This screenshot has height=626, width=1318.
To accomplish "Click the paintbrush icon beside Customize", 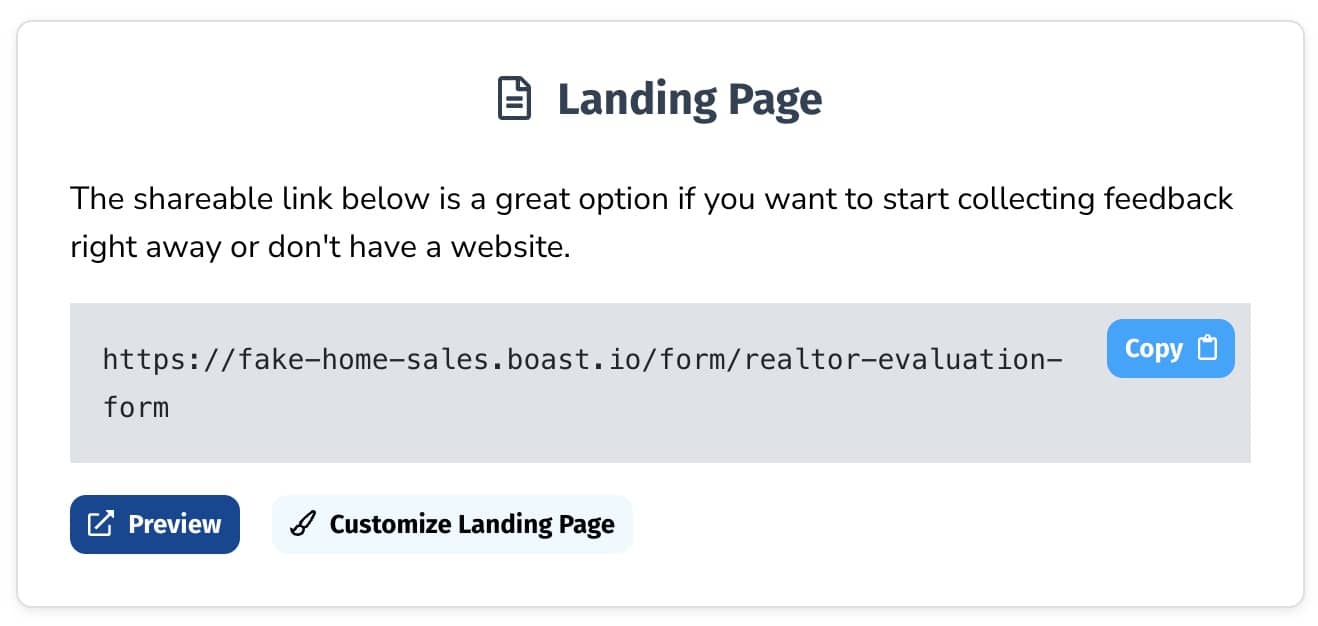I will click(x=303, y=524).
